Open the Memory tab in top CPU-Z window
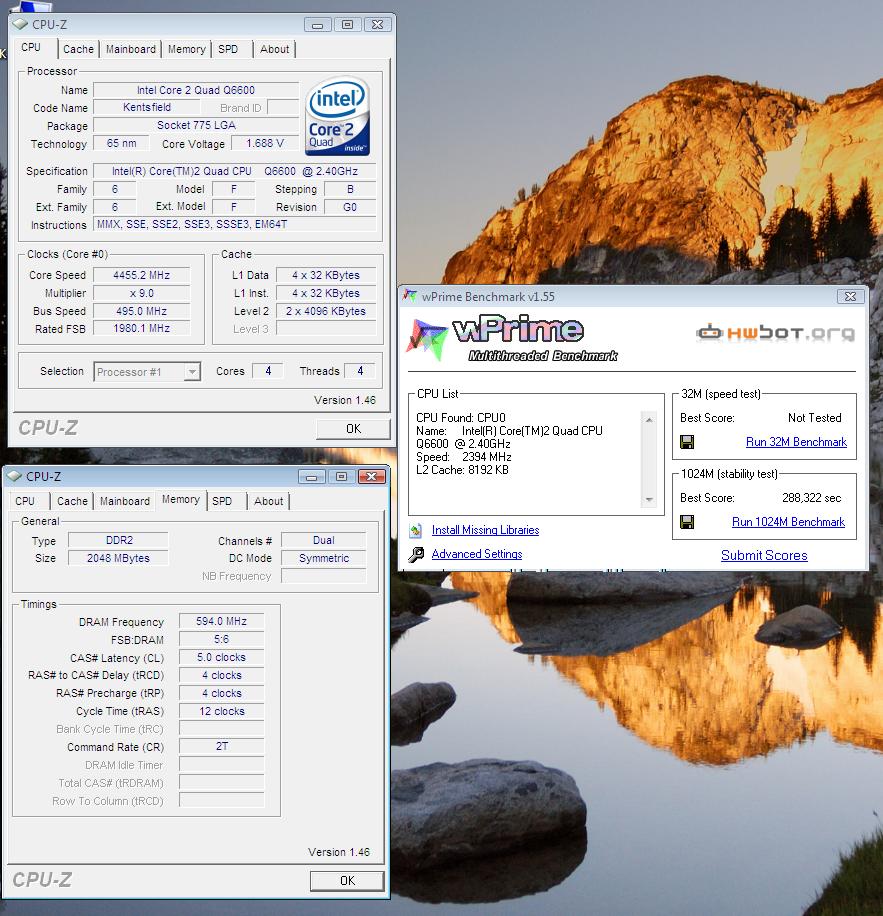Image resolution: width=883 pixels, height=916 pixels. 186,49
